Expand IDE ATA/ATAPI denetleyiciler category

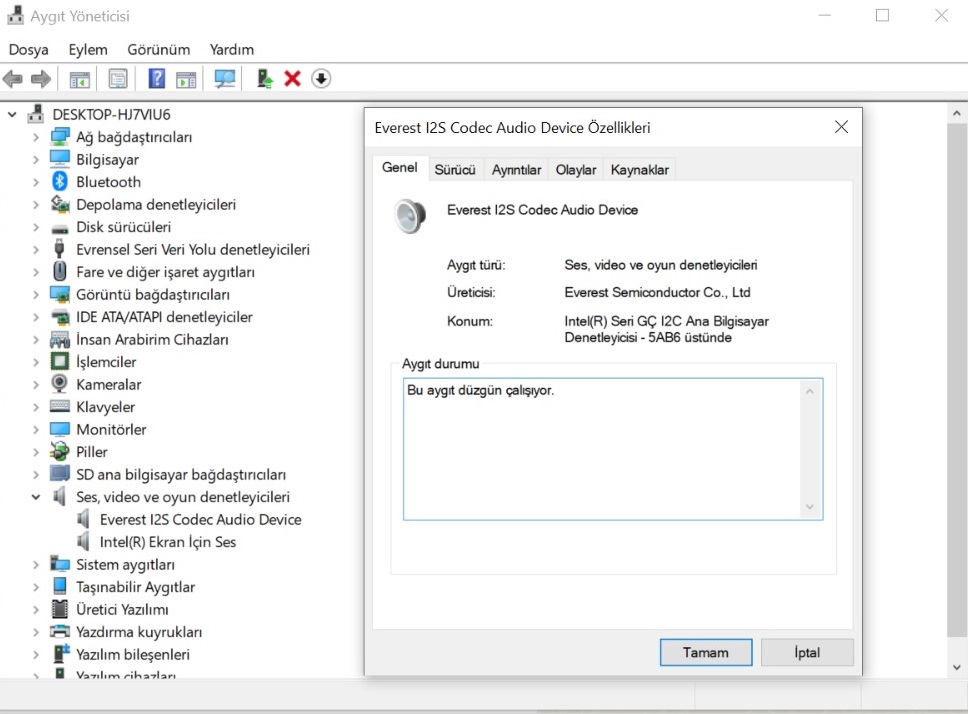click(36, 317)
